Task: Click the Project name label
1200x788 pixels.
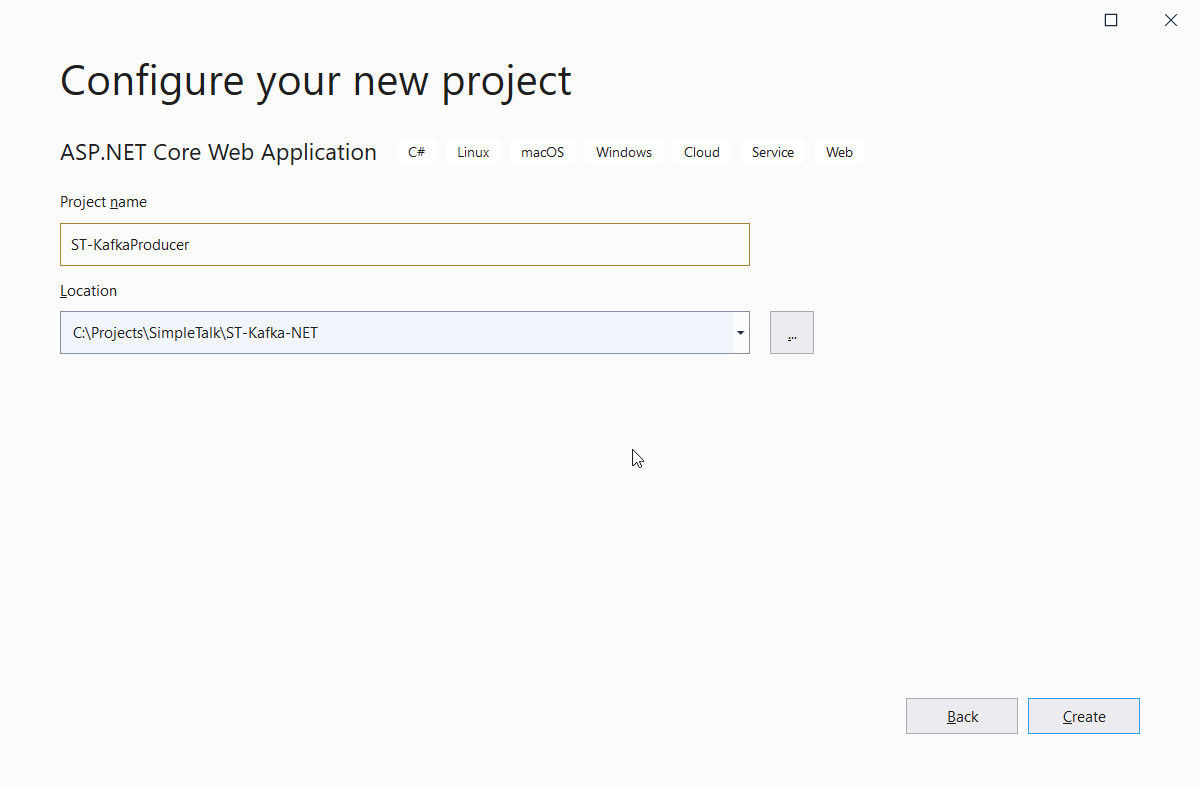Action: [103, 202]
